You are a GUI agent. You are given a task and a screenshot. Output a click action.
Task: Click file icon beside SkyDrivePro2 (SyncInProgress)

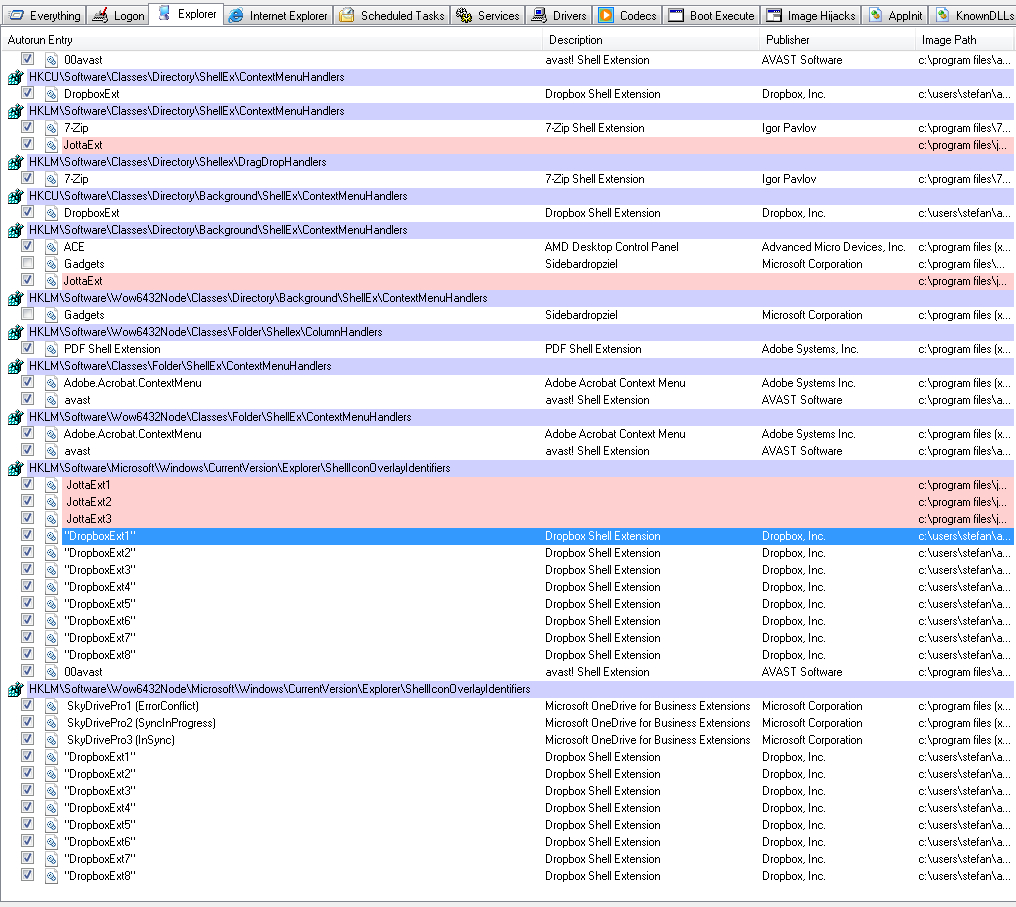pos(52,723)
